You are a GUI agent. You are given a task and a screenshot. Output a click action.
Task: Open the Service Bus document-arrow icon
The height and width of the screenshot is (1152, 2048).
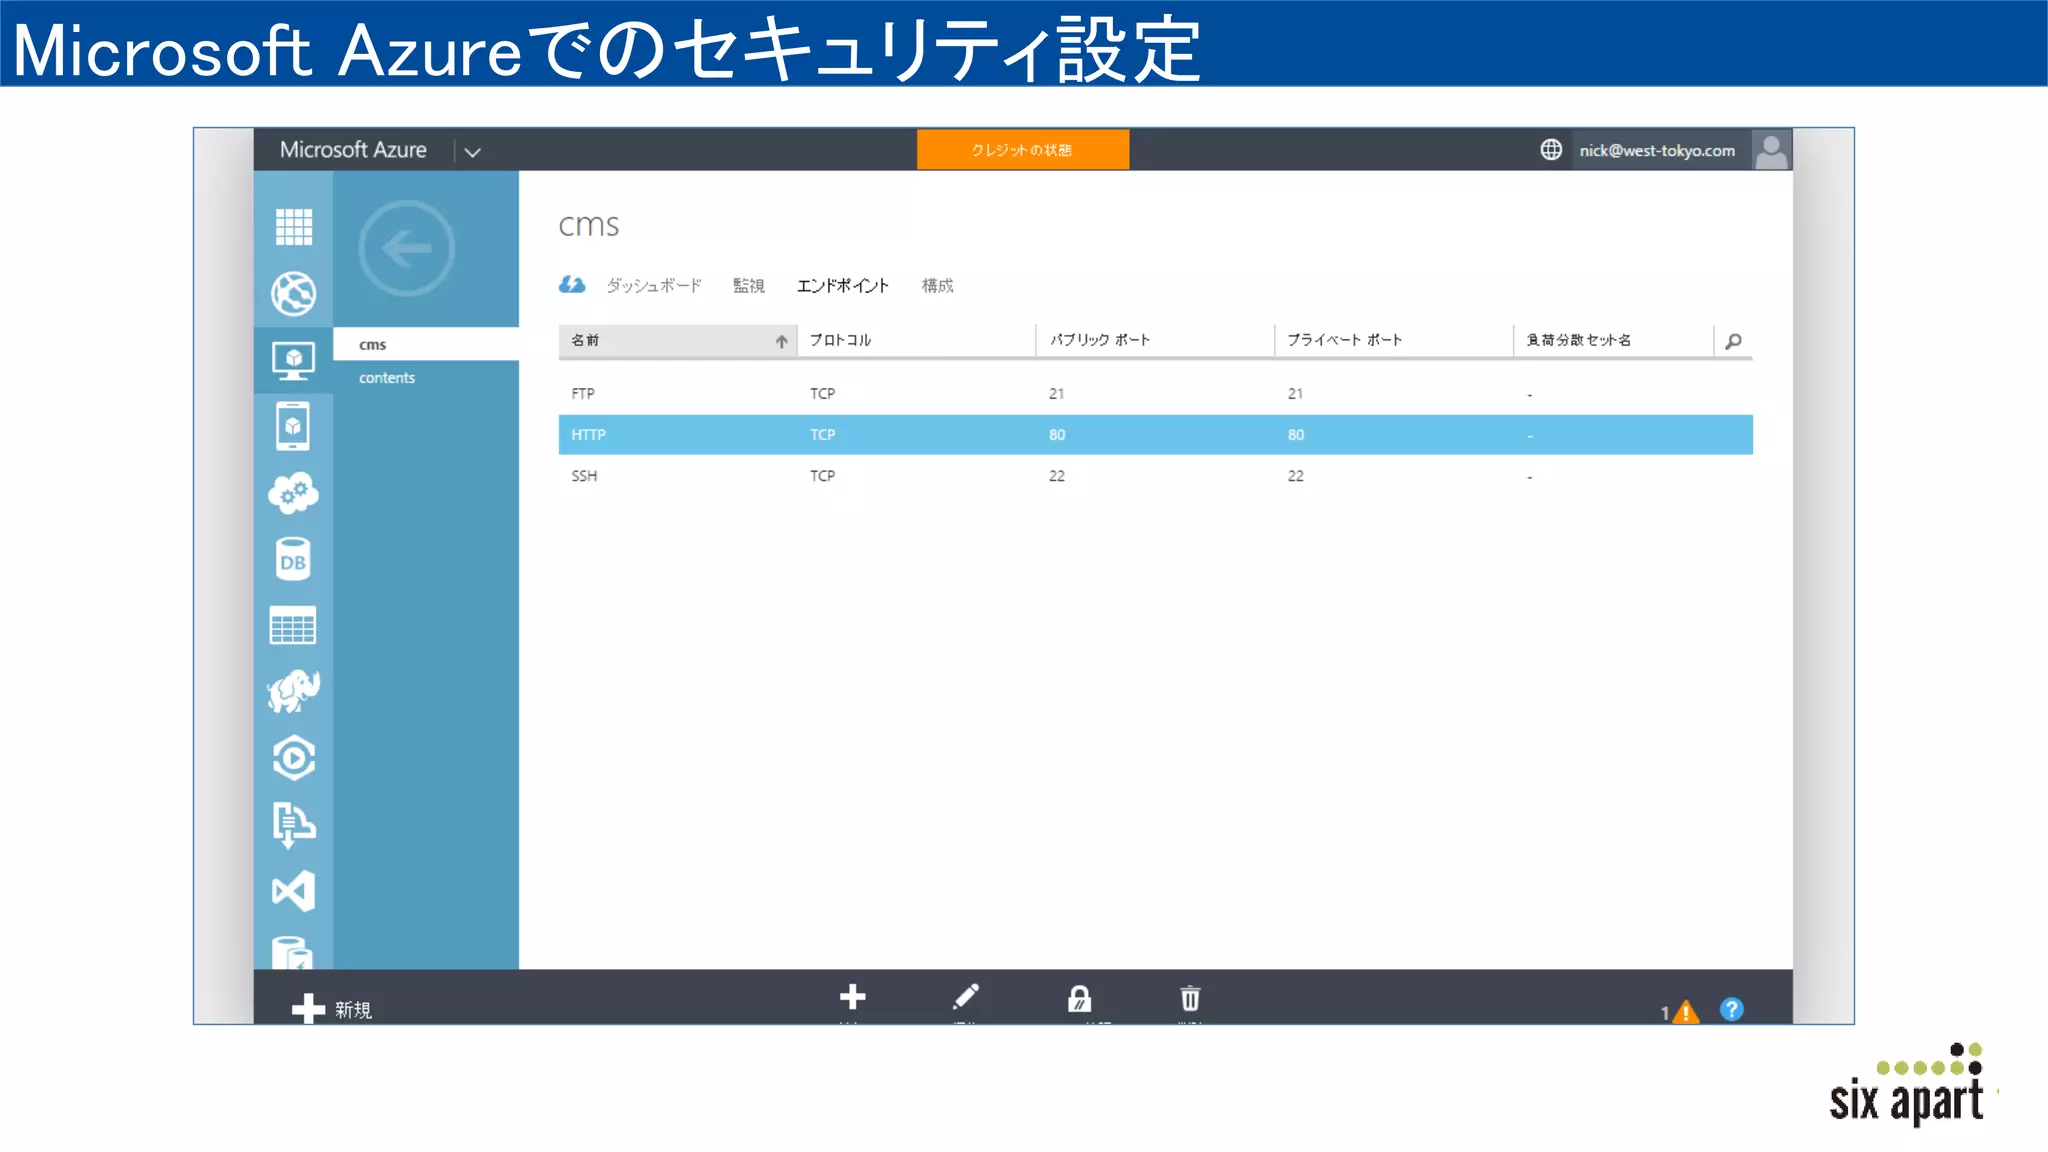point(293,825)
